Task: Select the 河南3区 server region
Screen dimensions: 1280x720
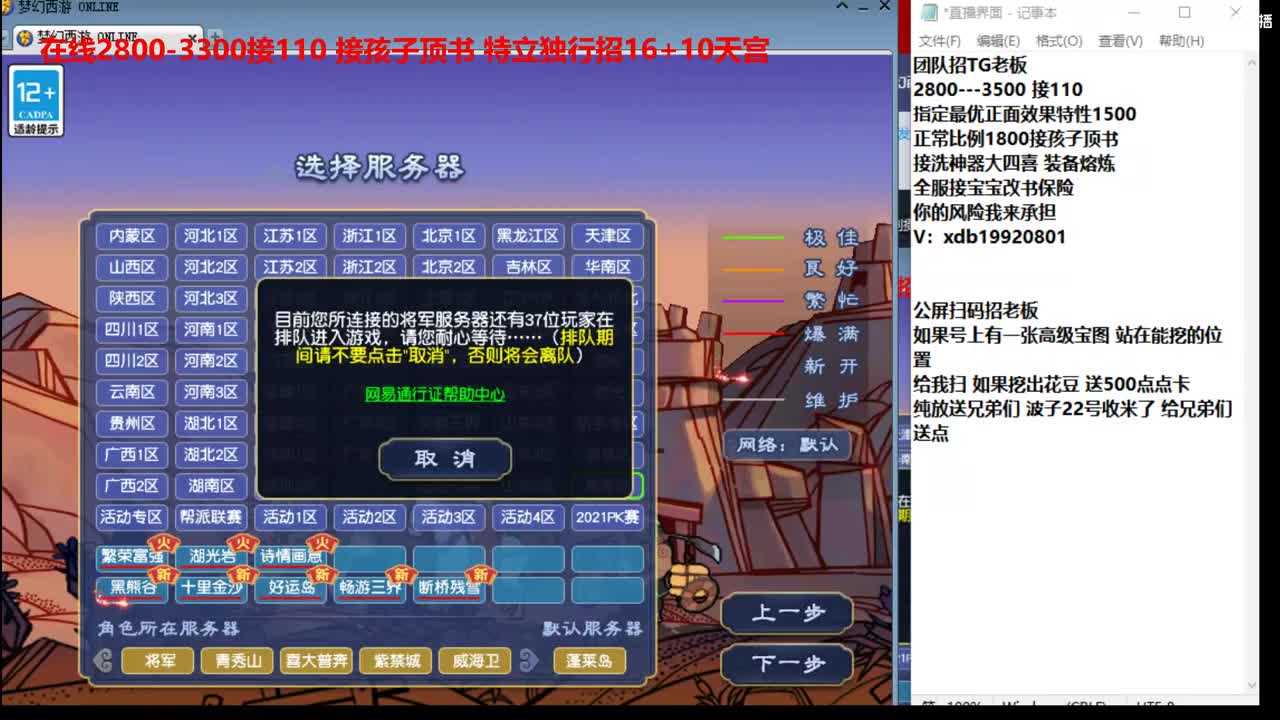Action: [x=211, y=392]
